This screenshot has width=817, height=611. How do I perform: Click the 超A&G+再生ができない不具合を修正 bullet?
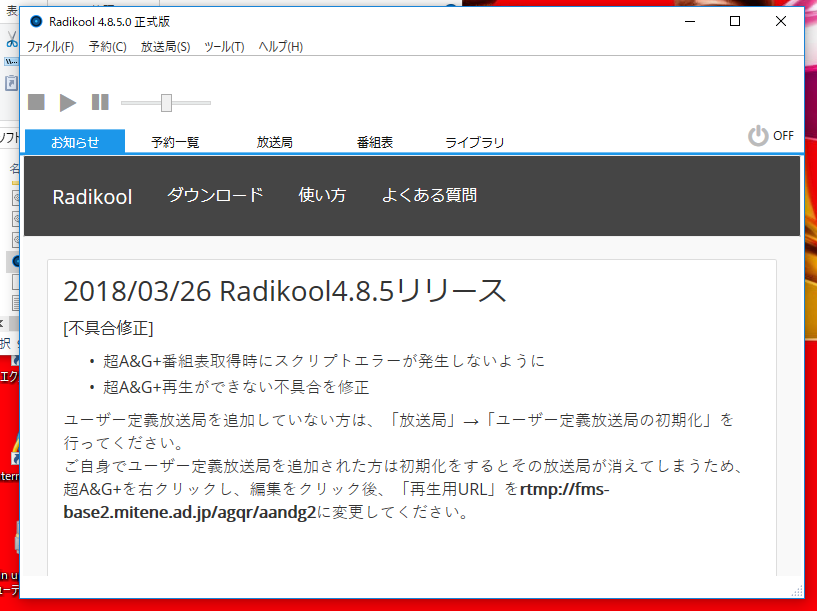[x=236, y=387]
